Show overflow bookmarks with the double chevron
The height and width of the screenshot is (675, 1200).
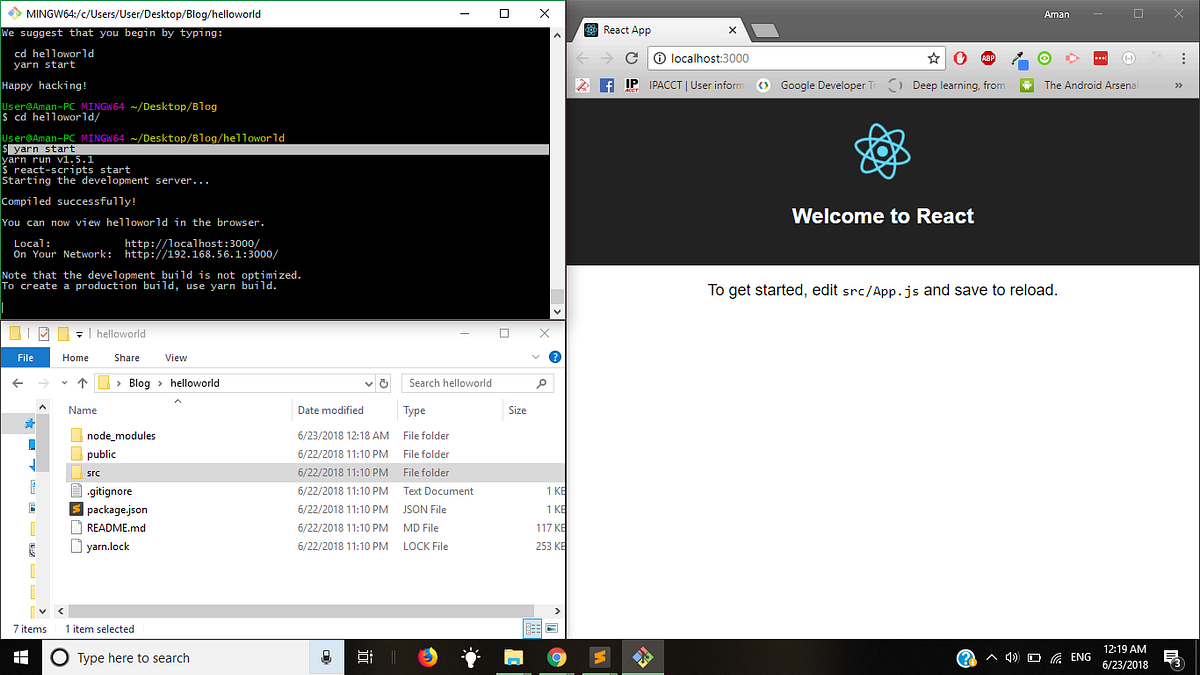point(1180,85)
